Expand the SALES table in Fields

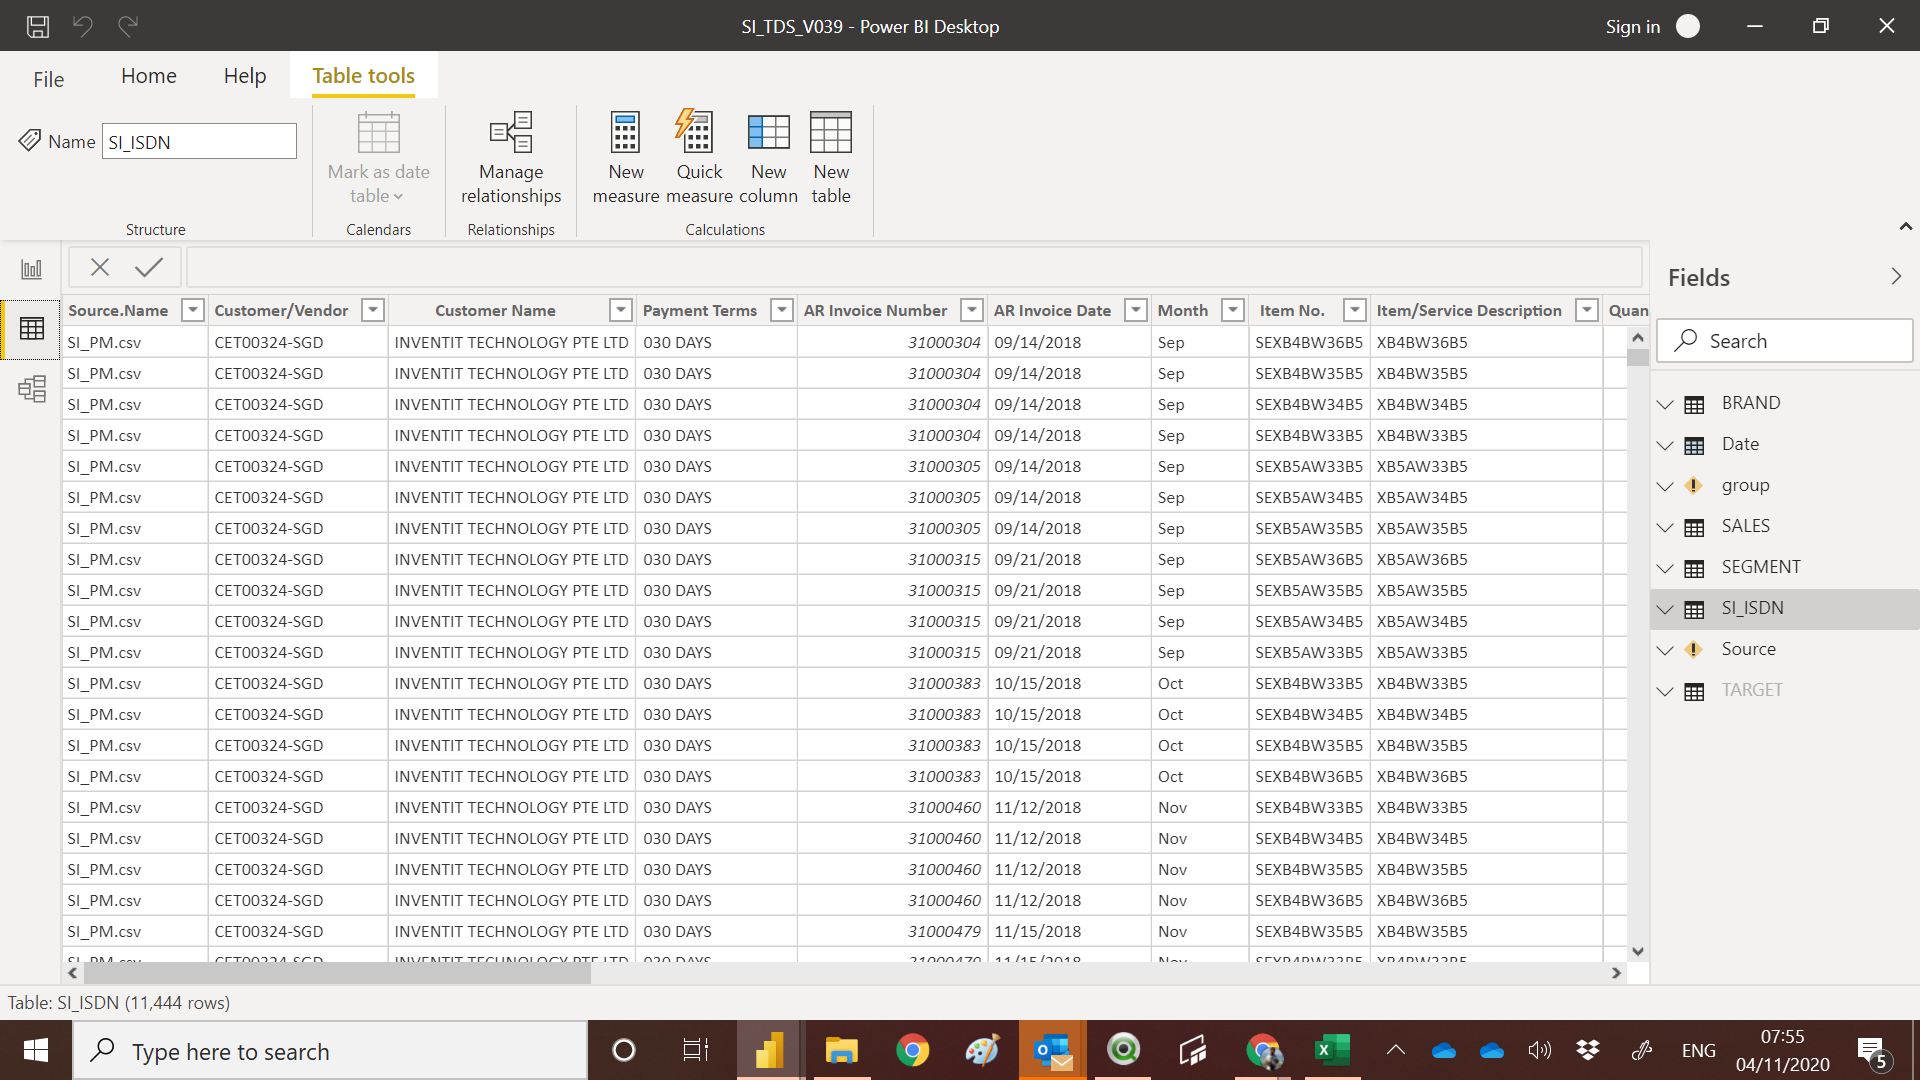(x=1665, y=527)
